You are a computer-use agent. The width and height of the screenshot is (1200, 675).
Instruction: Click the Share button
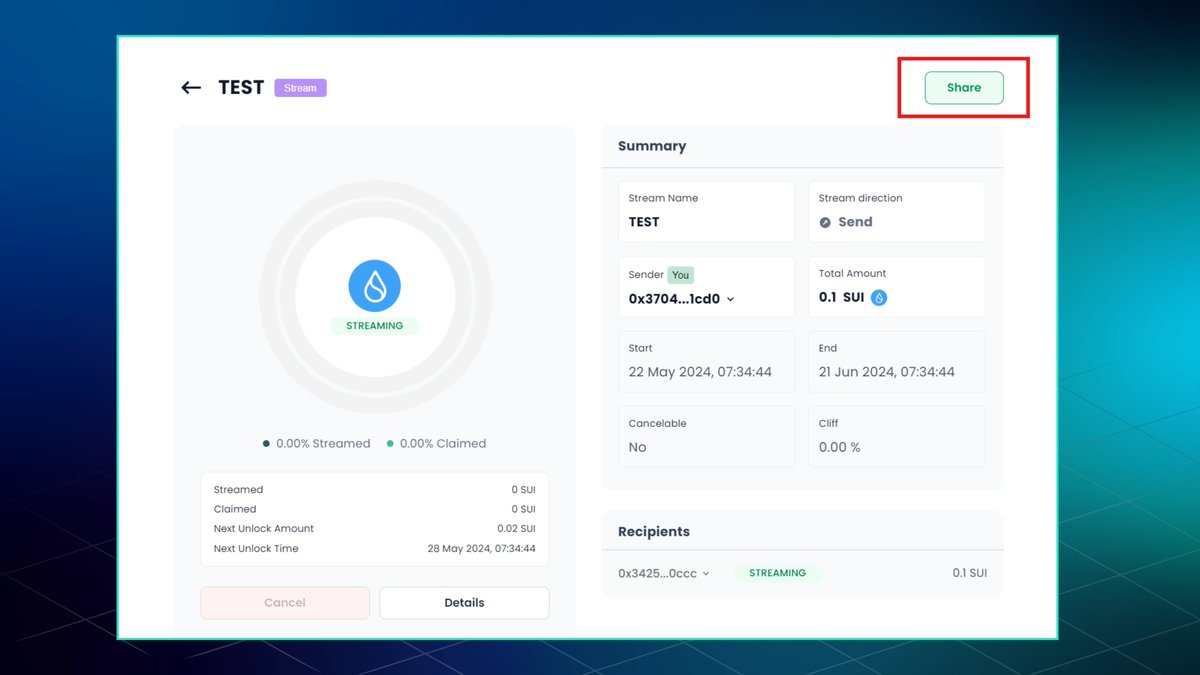(x=964, y=88)
